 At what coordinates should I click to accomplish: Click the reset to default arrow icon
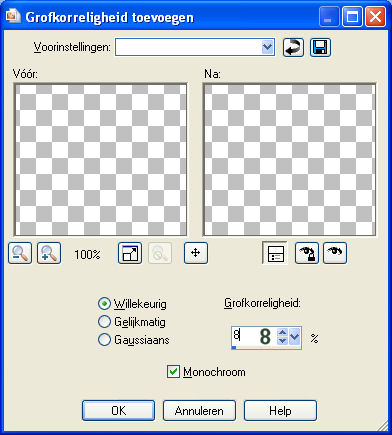click(x=293, y=47)
